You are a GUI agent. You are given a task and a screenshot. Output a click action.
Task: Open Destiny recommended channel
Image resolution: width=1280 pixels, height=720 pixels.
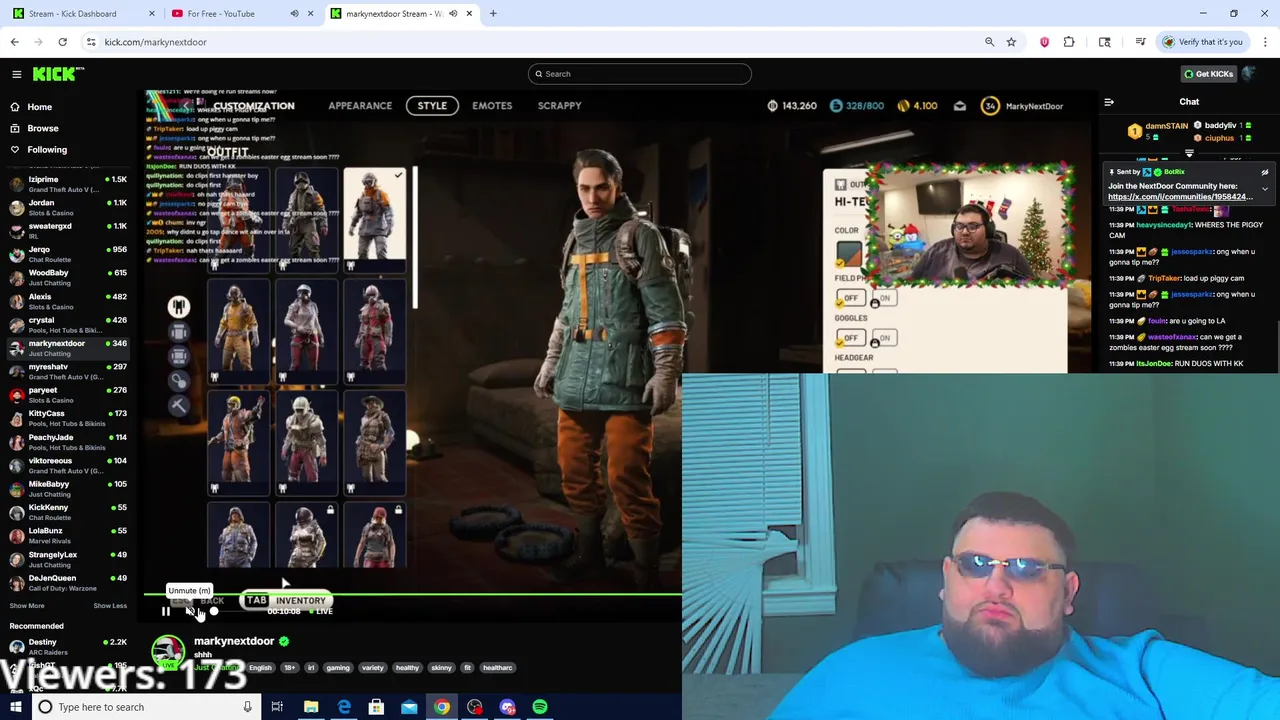point(67,646)
